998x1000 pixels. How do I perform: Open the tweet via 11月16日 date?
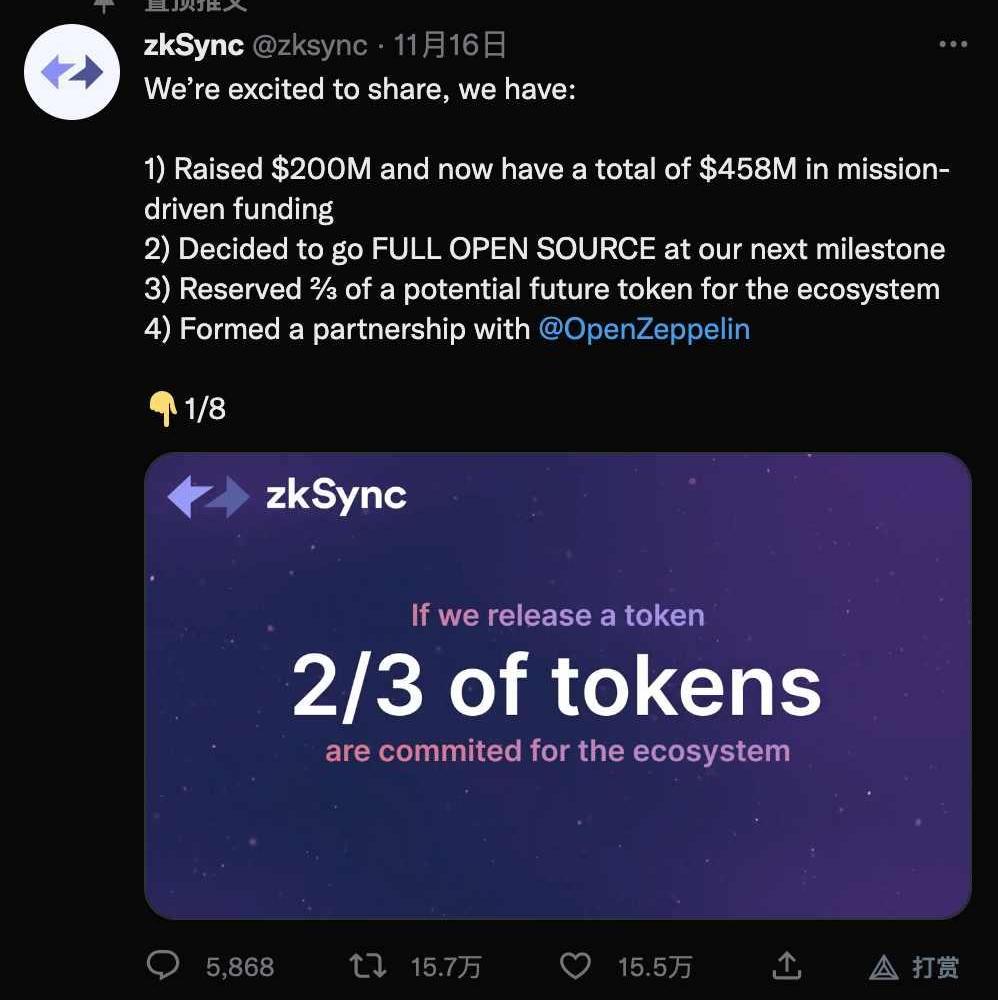(x=449, y=45)
